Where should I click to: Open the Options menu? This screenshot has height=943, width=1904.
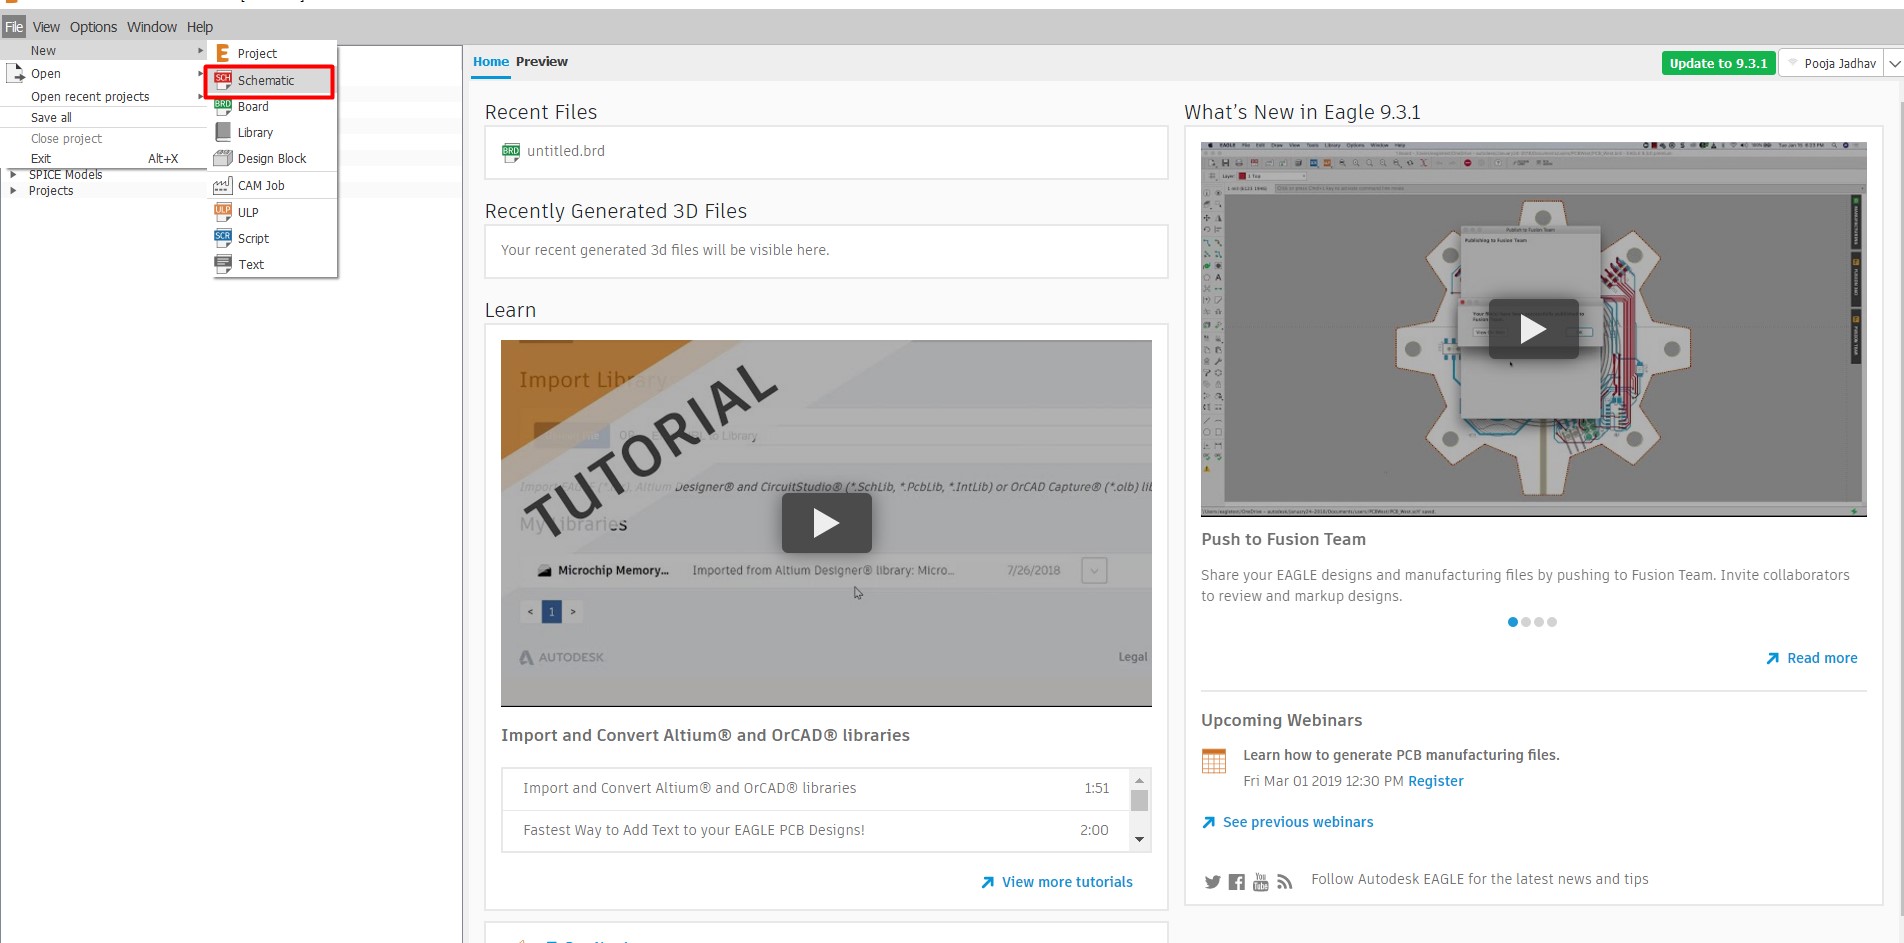(93, 27)
